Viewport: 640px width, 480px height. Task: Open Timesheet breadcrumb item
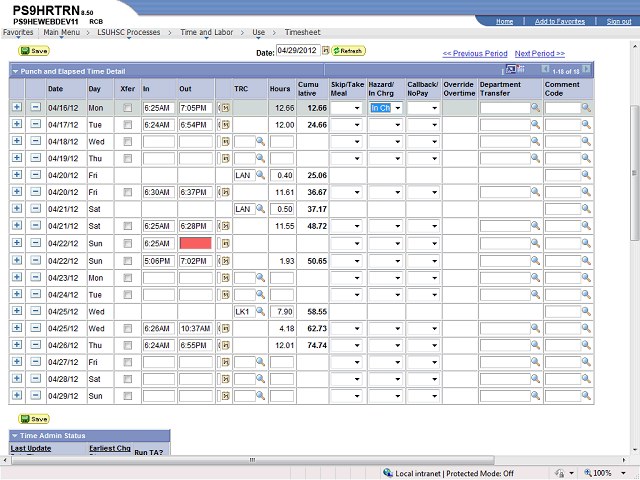pos(302,32)
